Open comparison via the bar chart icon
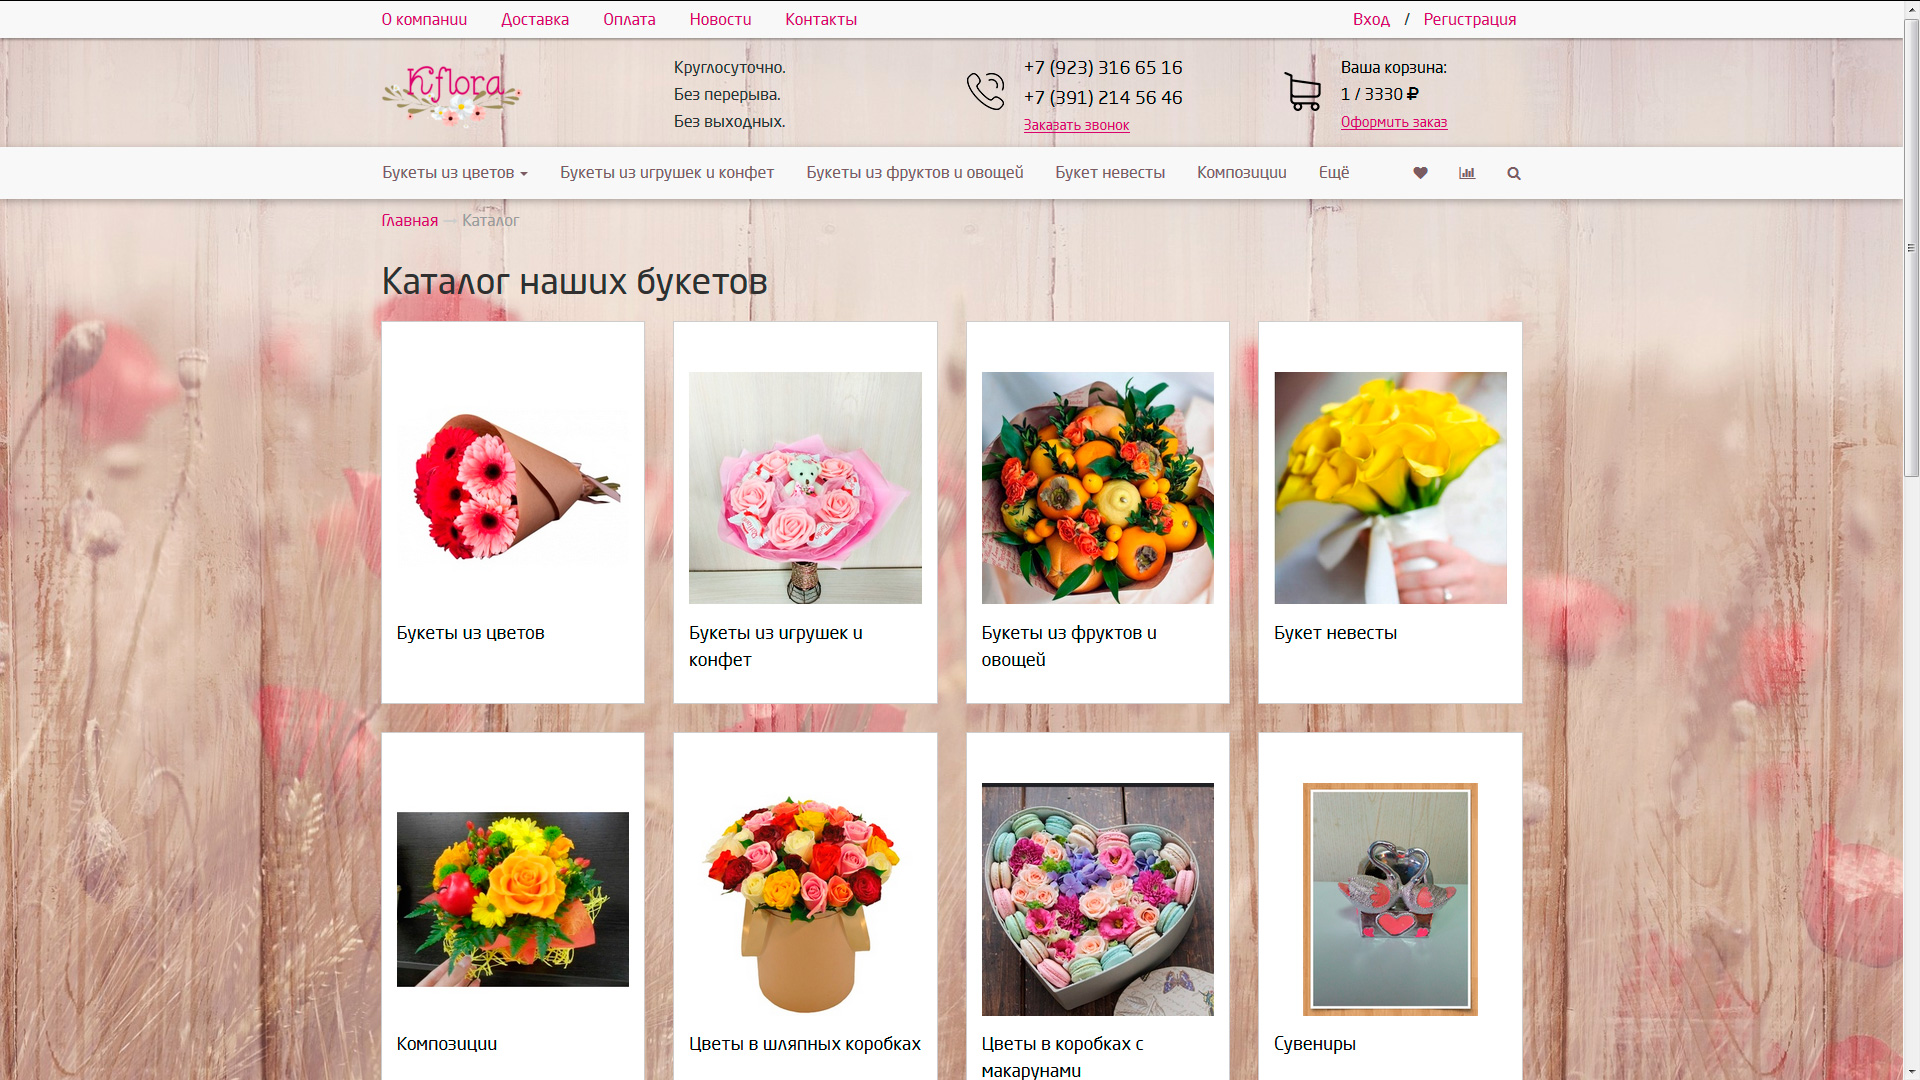 [x=1467, y=173]
